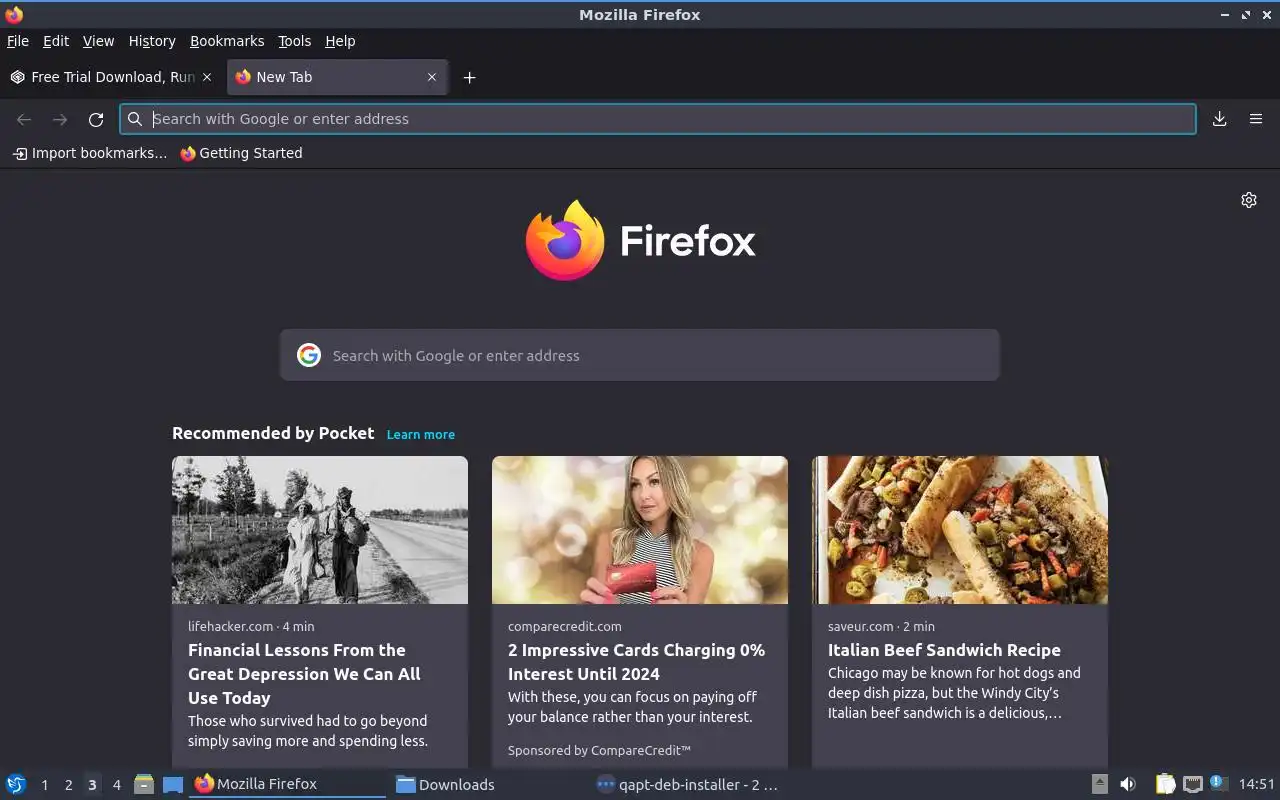
Task: Open the Bookmarks menu
Action: point(227,41)
